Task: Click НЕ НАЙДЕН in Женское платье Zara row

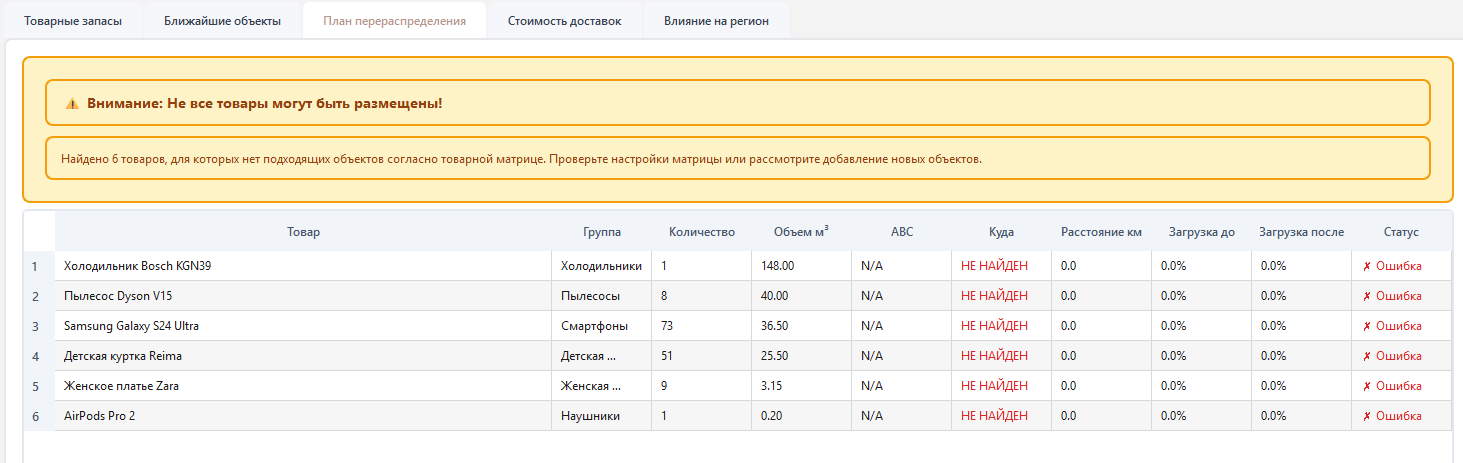Action: [994, 386]
